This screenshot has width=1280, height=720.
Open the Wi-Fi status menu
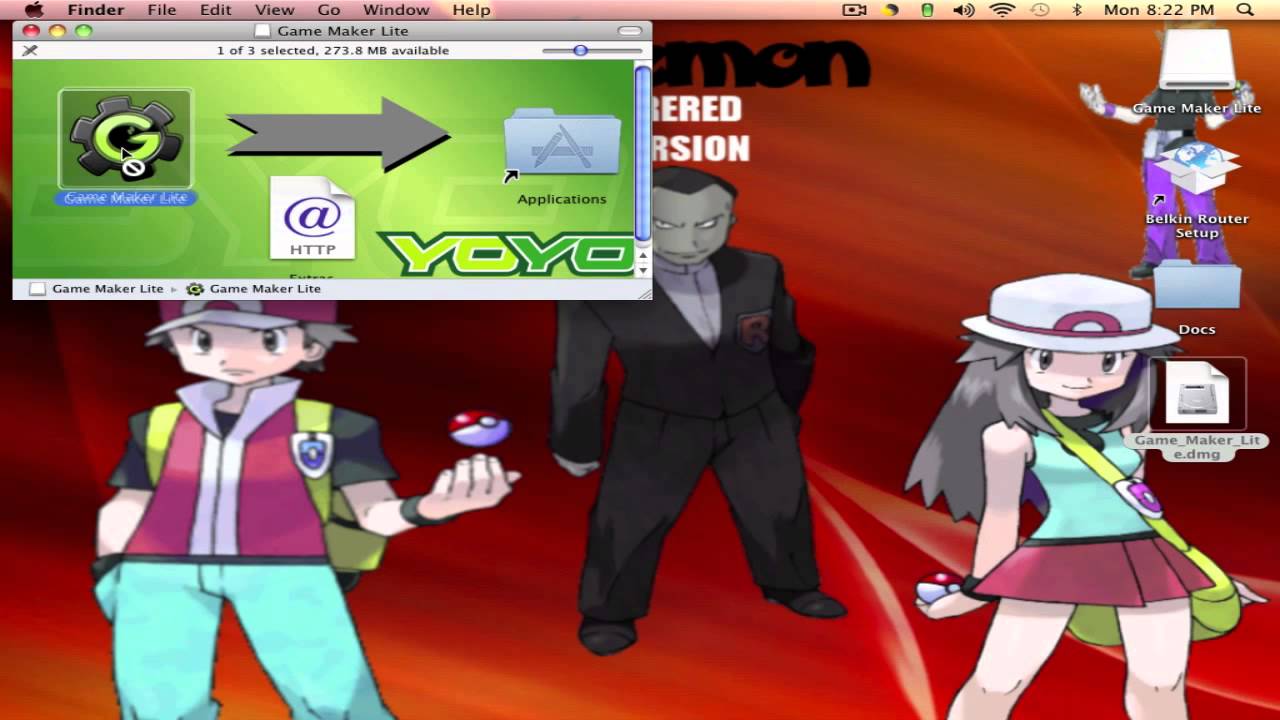click(1002, 10)
